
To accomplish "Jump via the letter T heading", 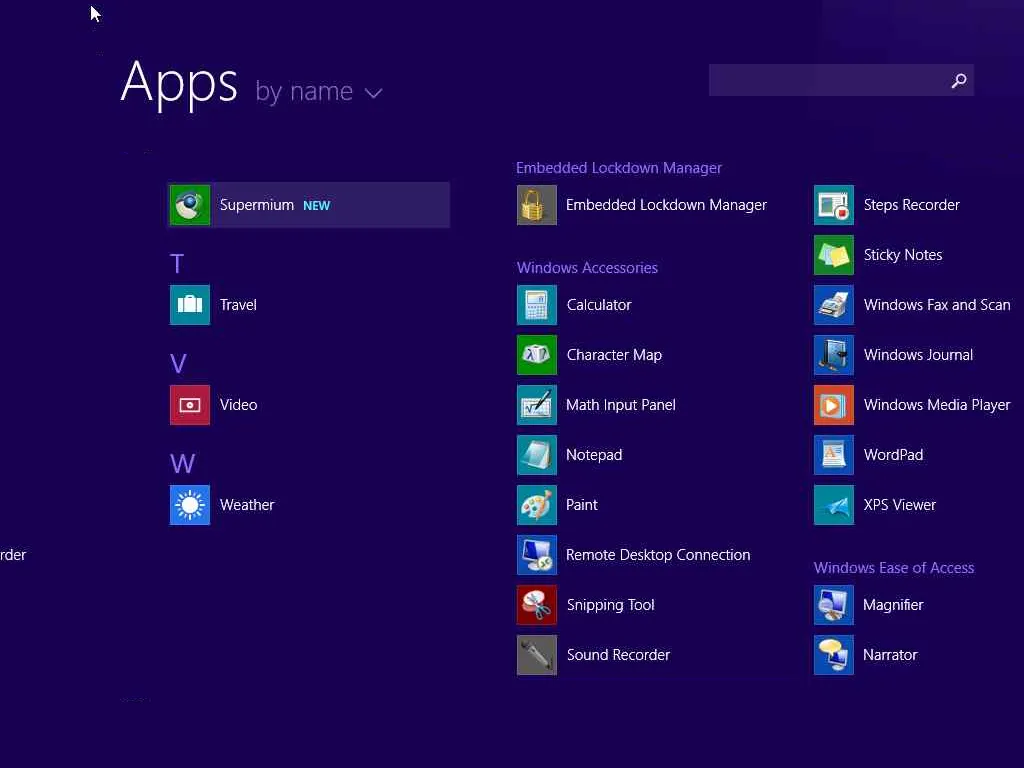I will 177,264.
